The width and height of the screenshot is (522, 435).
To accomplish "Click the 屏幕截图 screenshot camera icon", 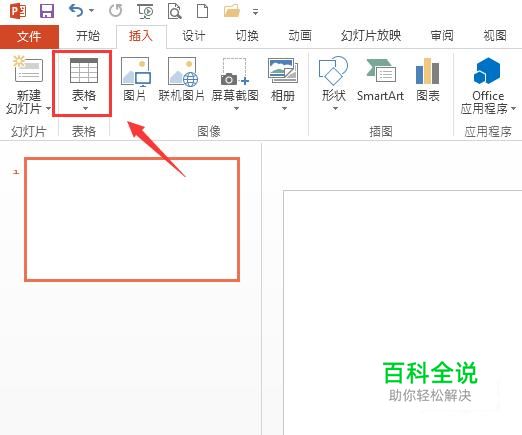I will 235,72.
